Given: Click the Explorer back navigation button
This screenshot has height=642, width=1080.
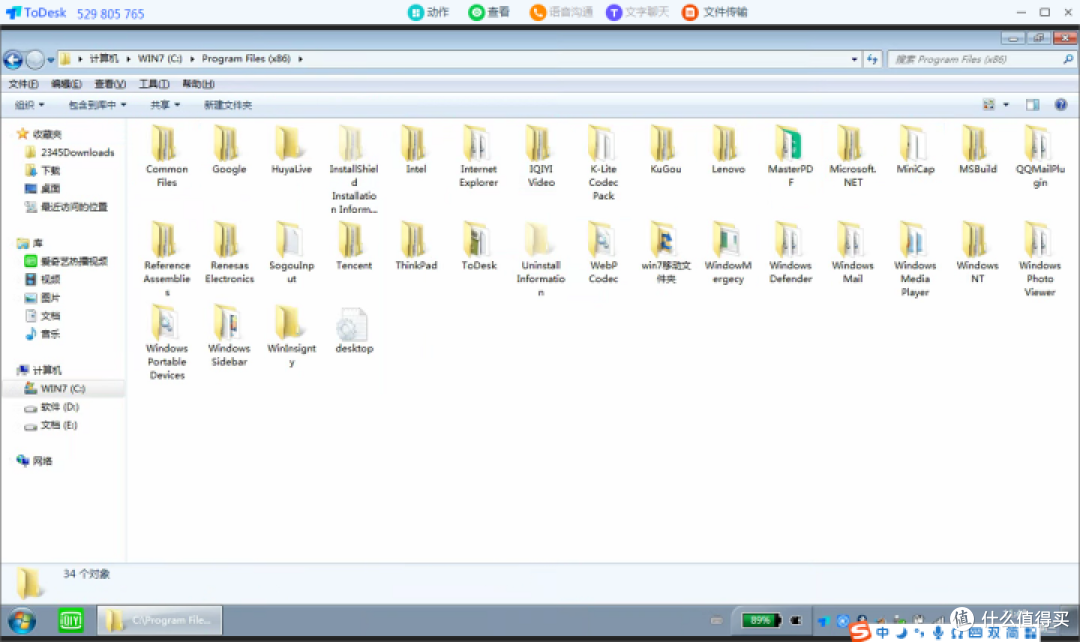Looking at the screenshot, I should click(12, 59).
